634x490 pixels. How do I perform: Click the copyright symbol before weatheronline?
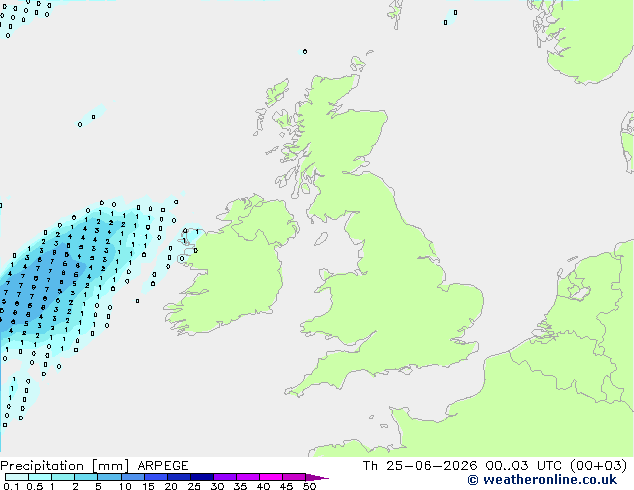click(473, 480)
